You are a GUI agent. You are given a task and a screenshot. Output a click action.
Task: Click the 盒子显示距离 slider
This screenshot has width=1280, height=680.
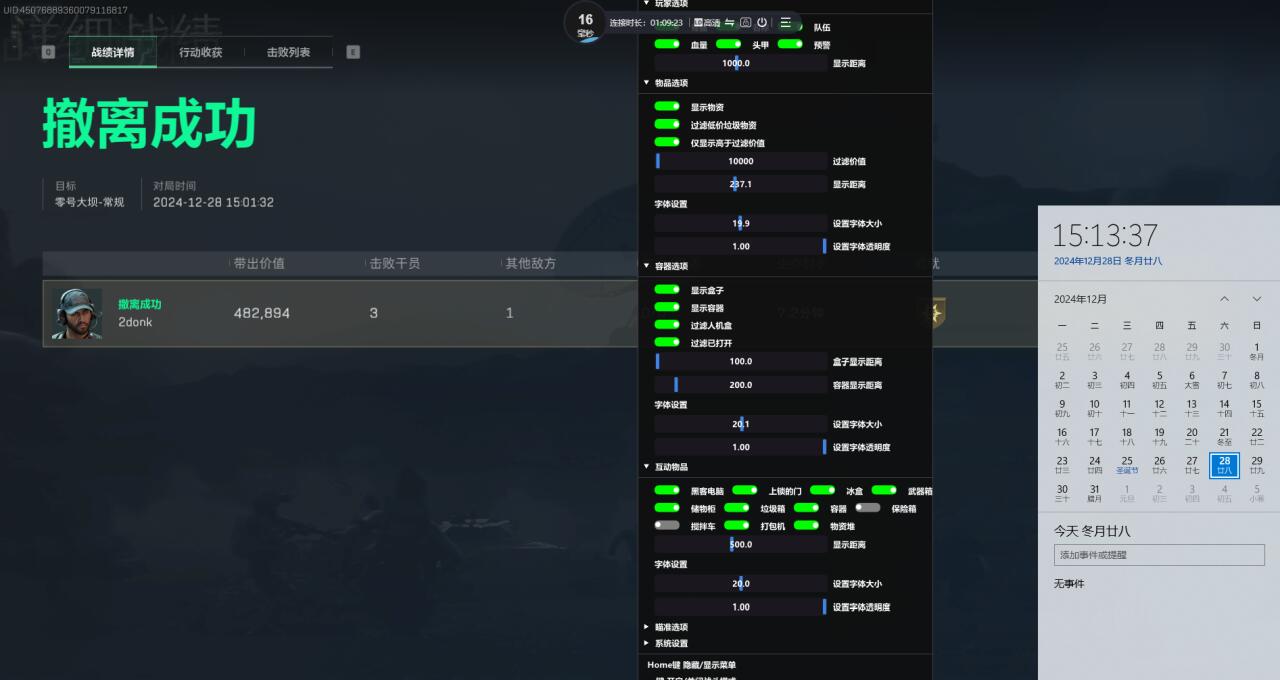click(x=741, y=362)
